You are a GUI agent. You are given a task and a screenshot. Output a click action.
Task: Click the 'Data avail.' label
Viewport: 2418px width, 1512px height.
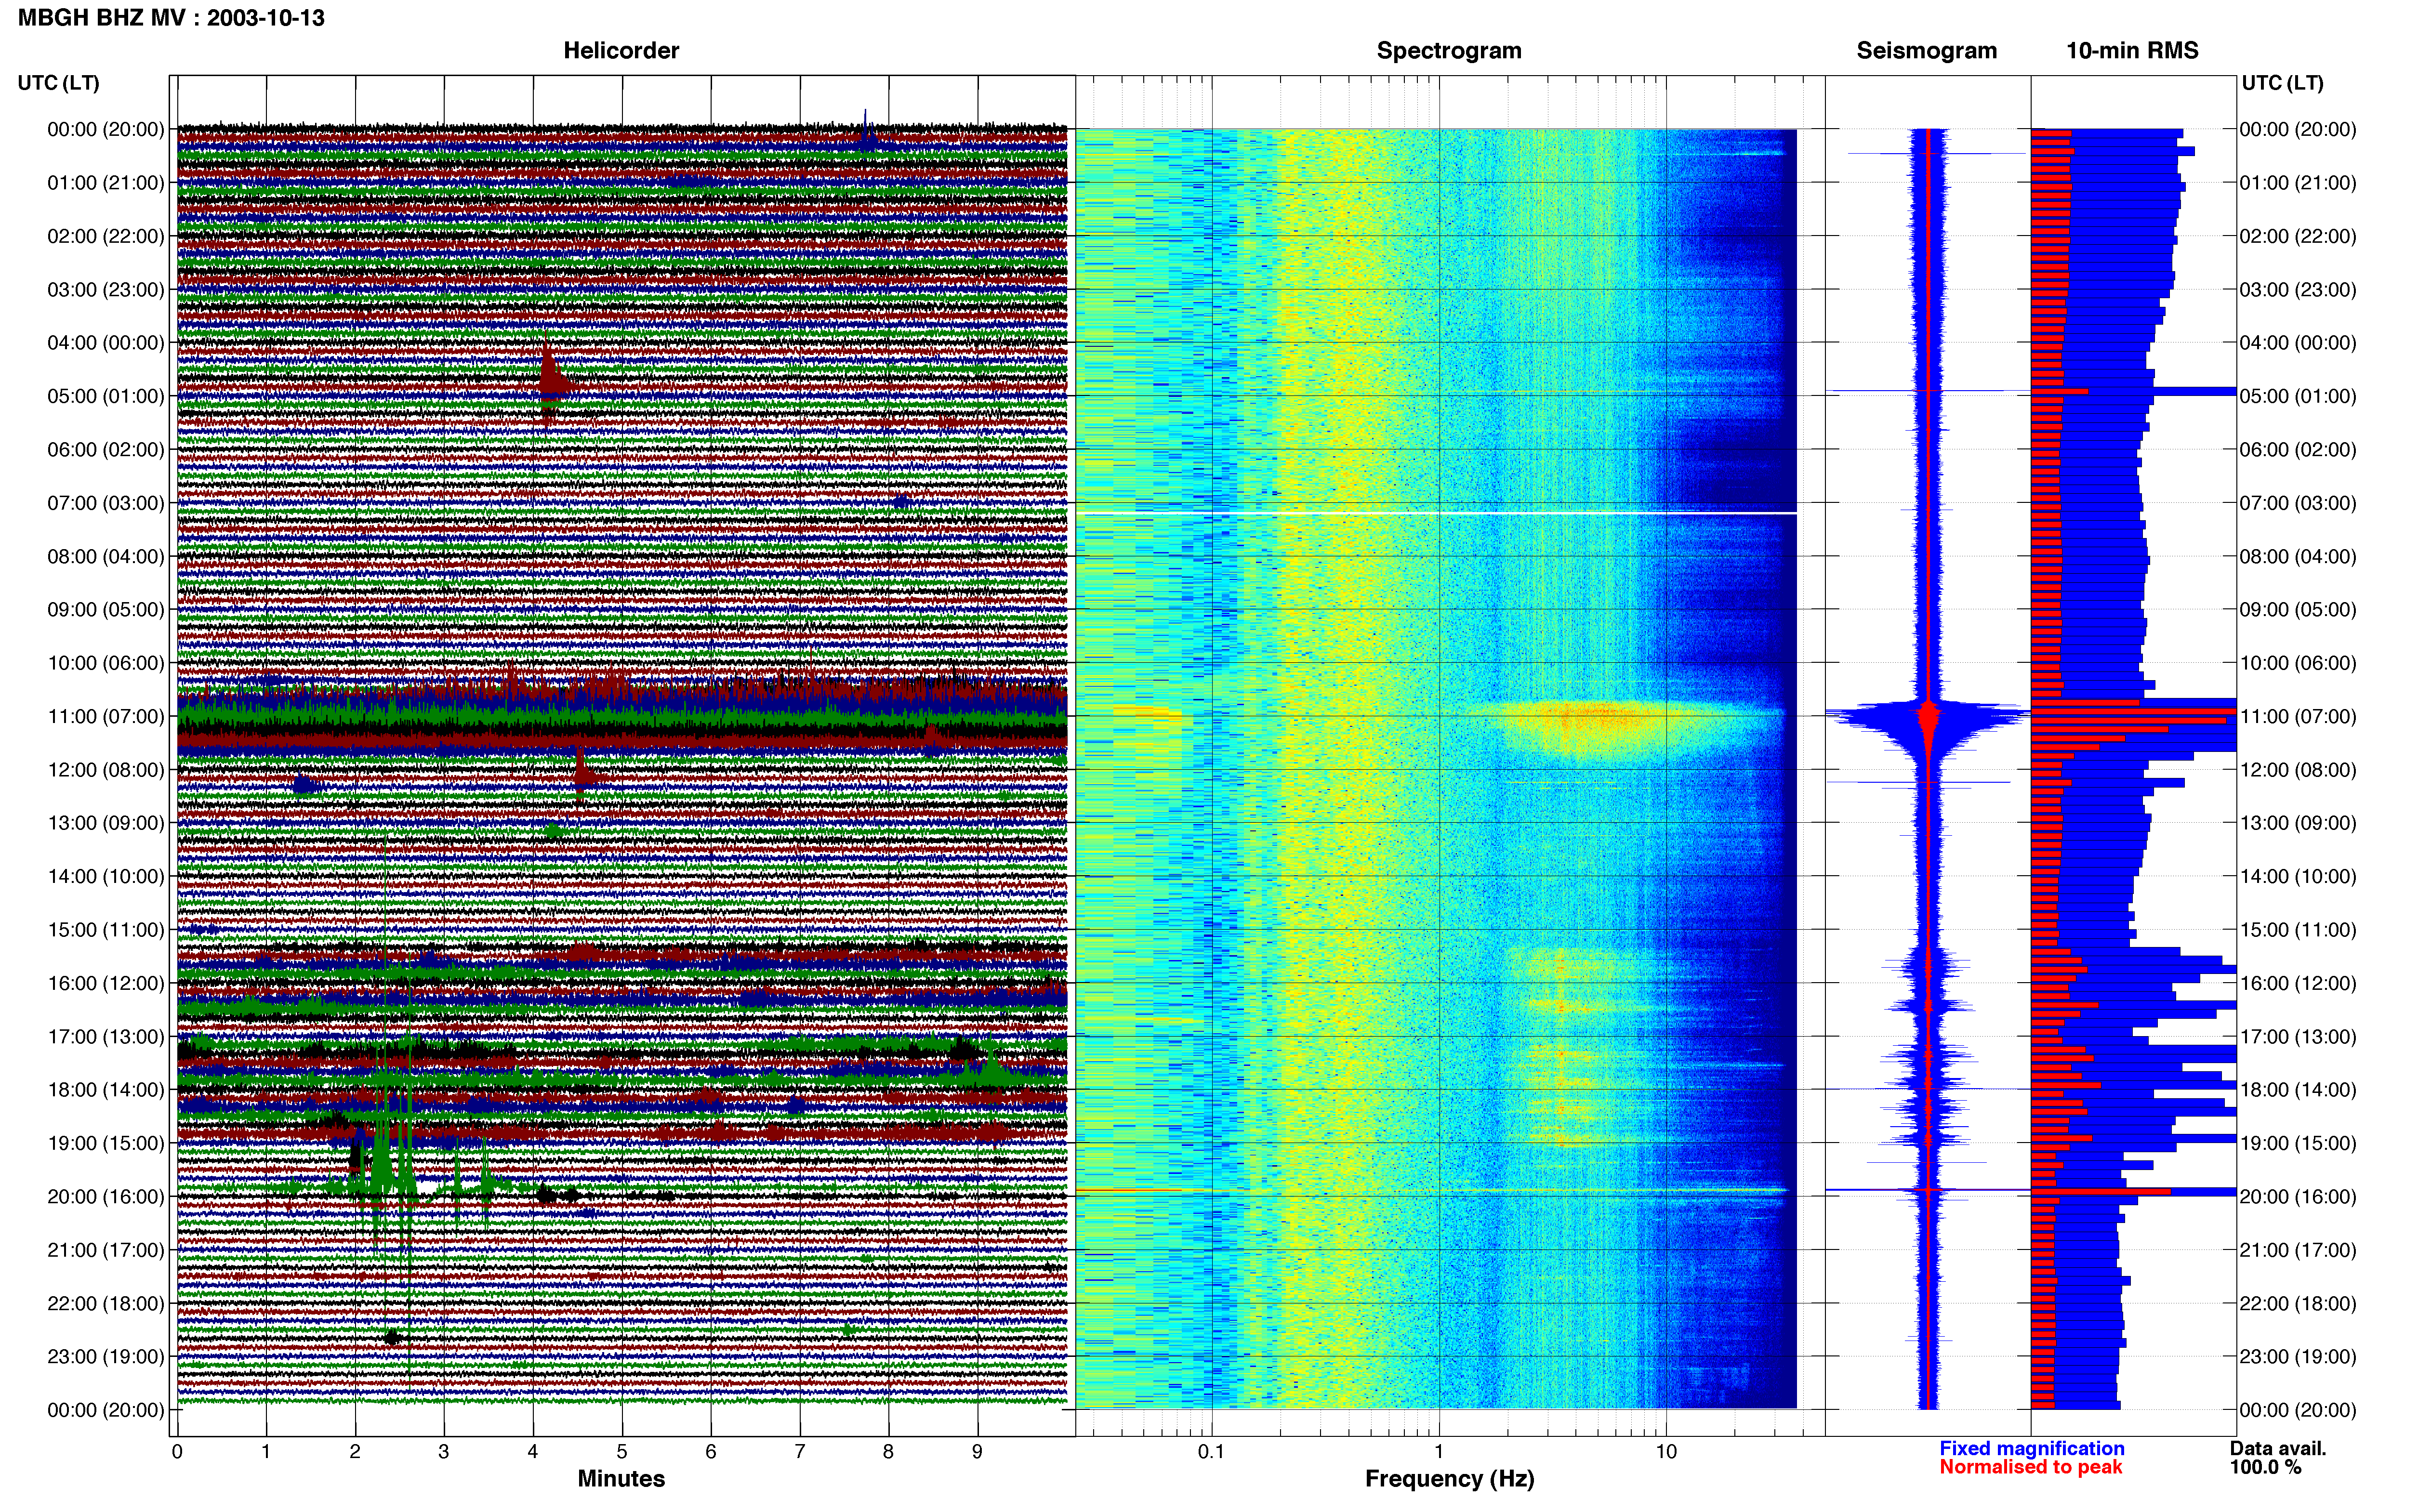[x=2278, y=1449]
